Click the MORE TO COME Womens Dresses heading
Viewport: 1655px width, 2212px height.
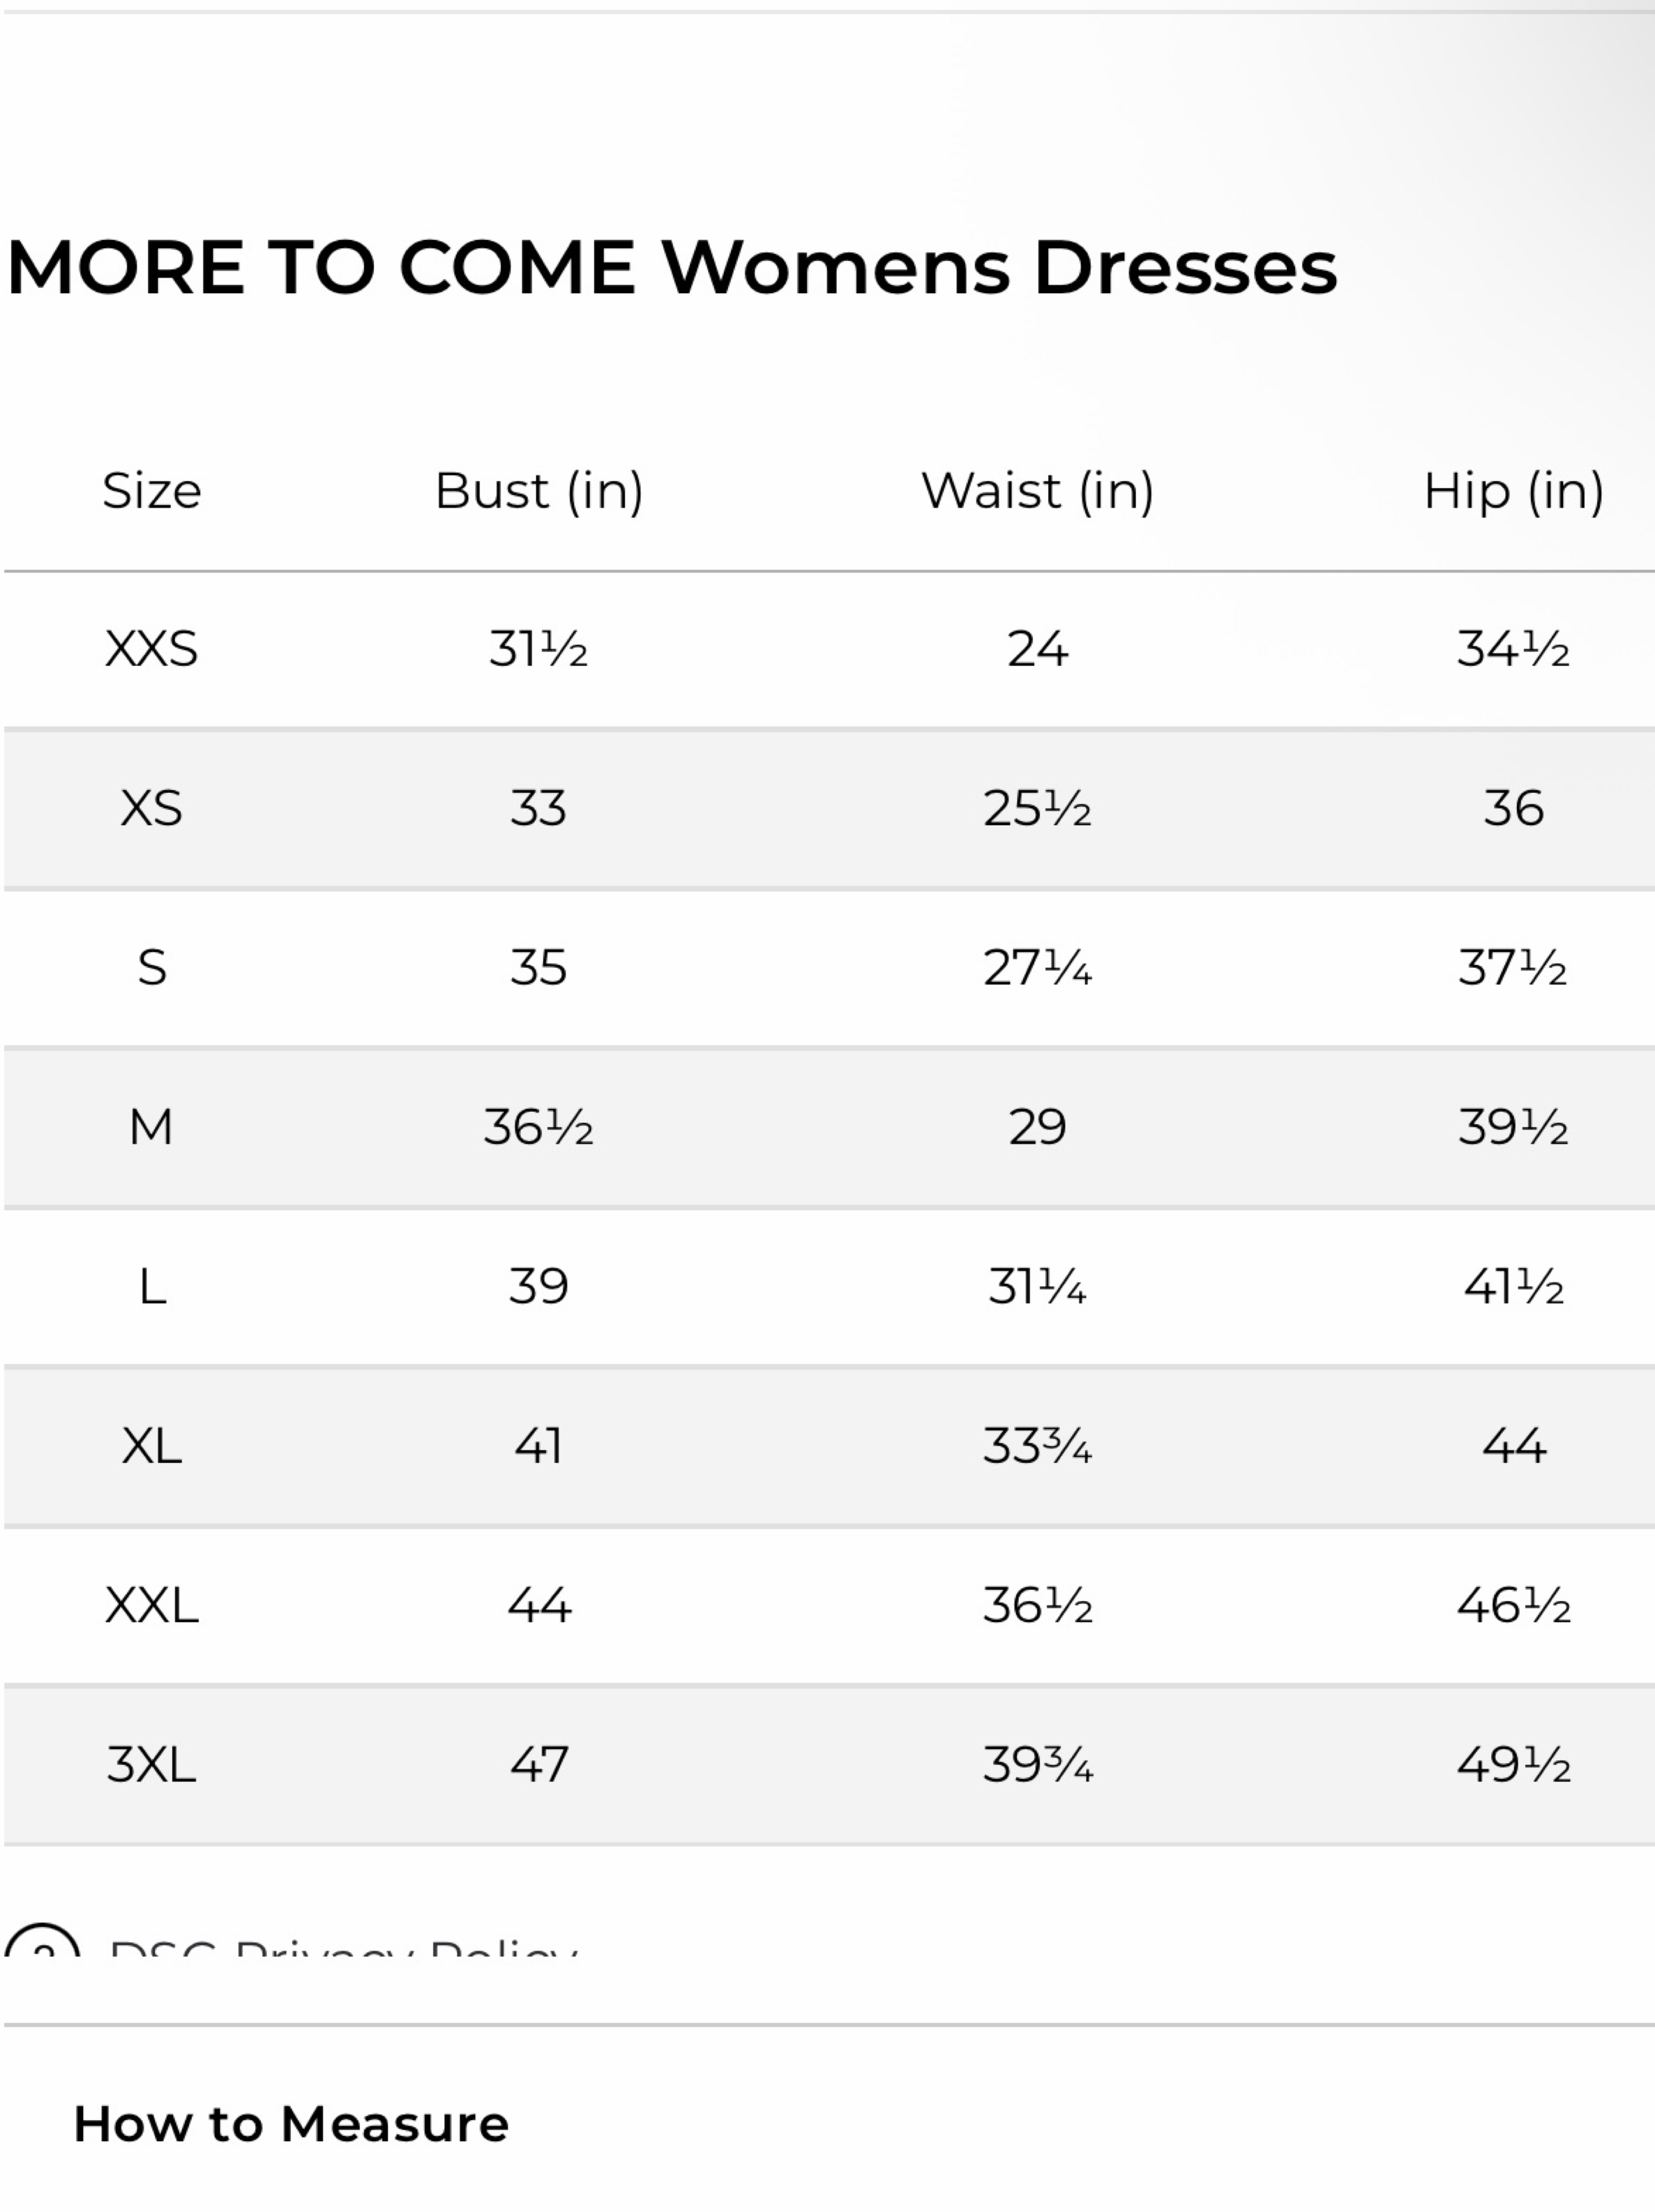coord(671,268)
